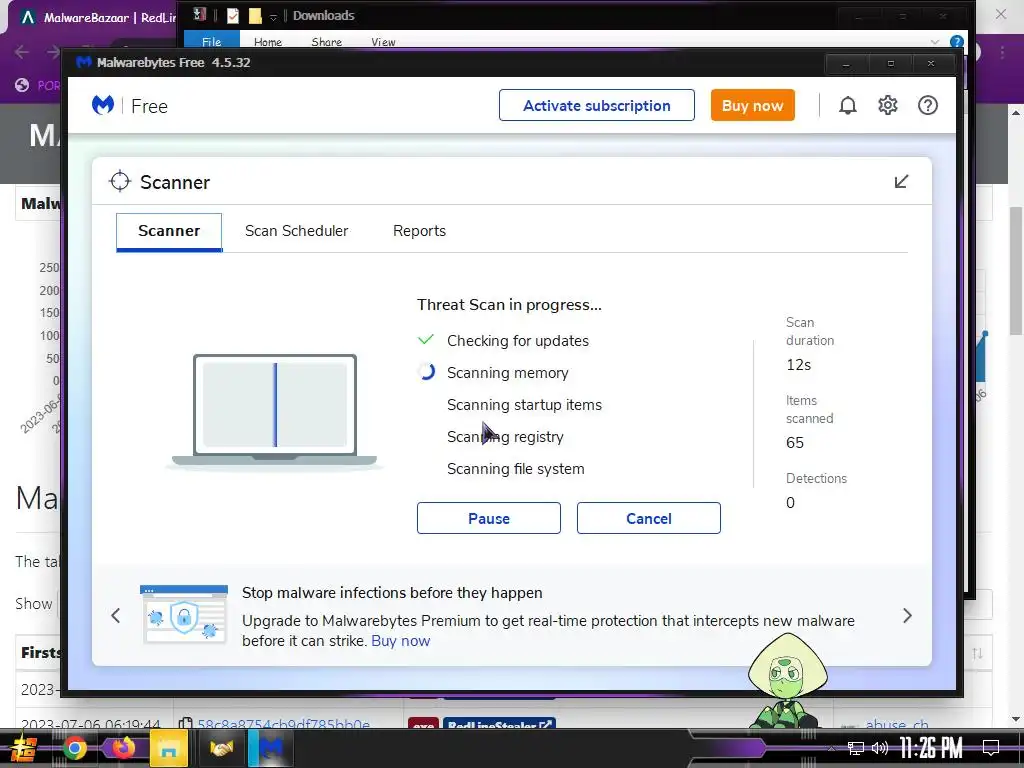Open the Share tab in Downloads window
The height and width of the screenshot is (768, 1024).
coord(327,42)
